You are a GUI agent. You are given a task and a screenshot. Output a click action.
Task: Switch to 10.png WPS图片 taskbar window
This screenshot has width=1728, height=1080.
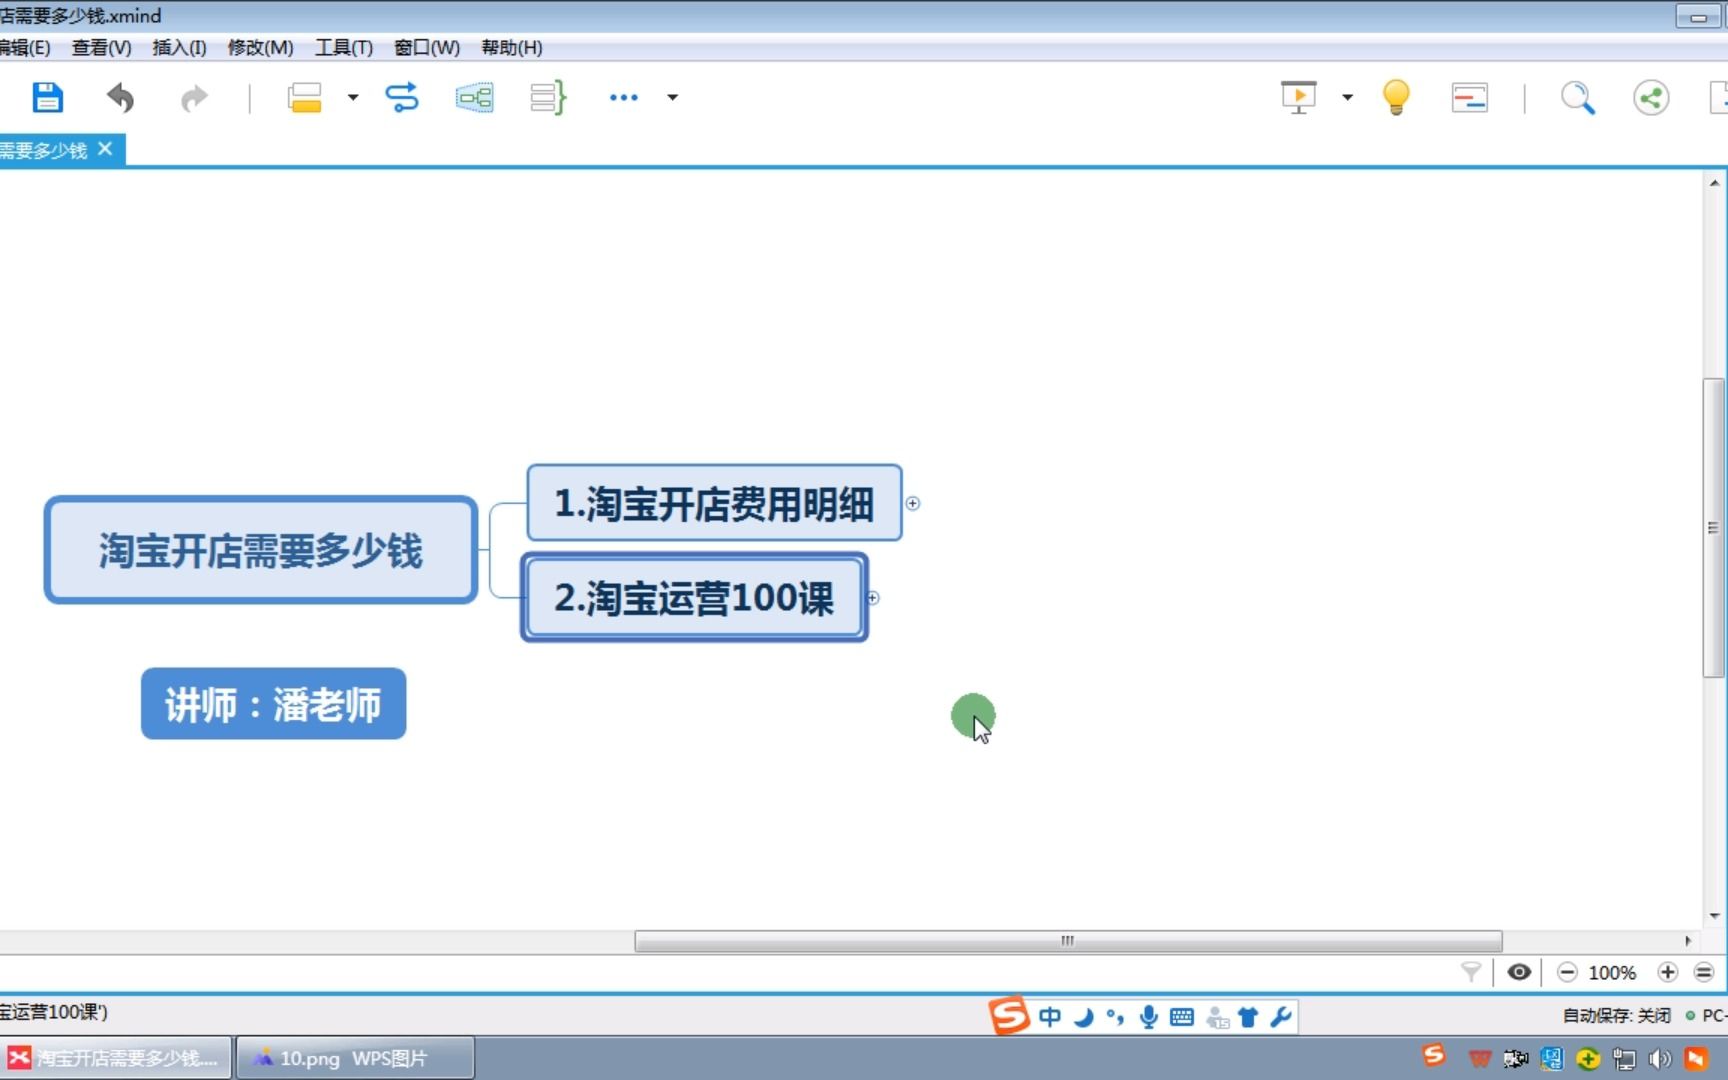355,1058
